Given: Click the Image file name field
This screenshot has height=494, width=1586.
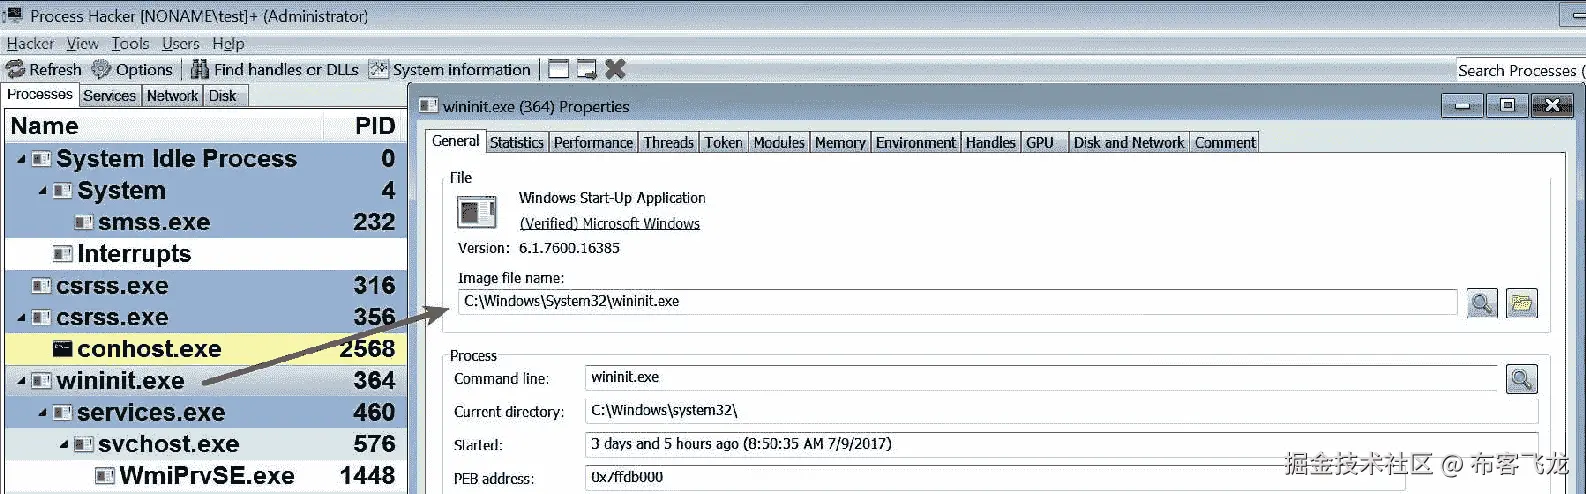Looking at the screenshot, I should click(958, 301).
